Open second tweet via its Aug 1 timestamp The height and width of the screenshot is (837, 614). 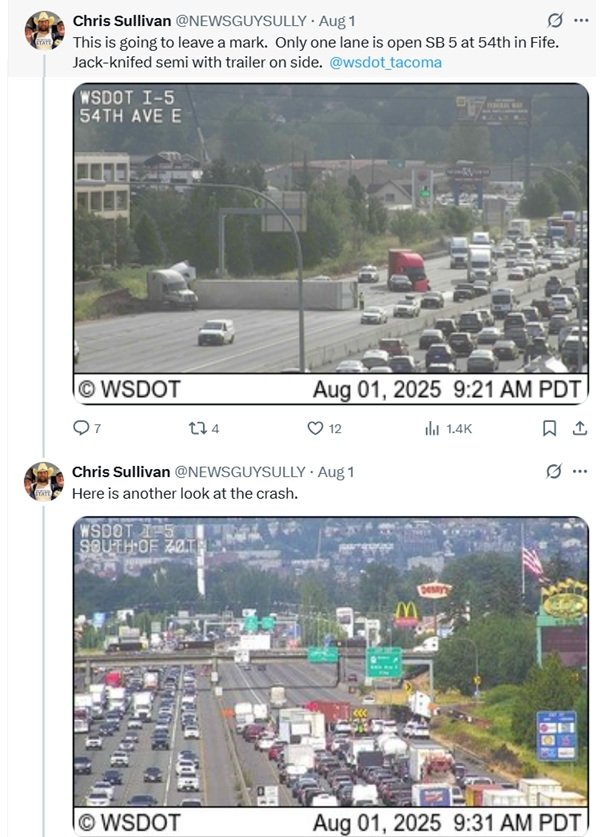[336, 471]
